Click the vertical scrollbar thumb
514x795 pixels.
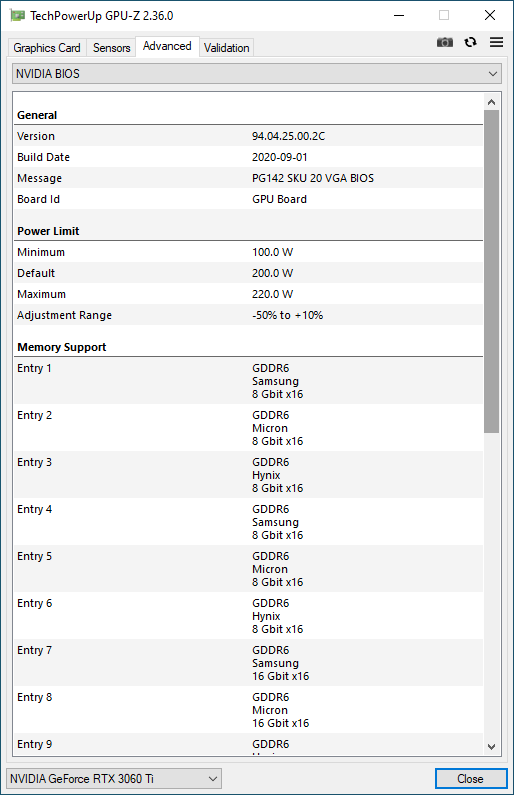(x=491, y=271)
